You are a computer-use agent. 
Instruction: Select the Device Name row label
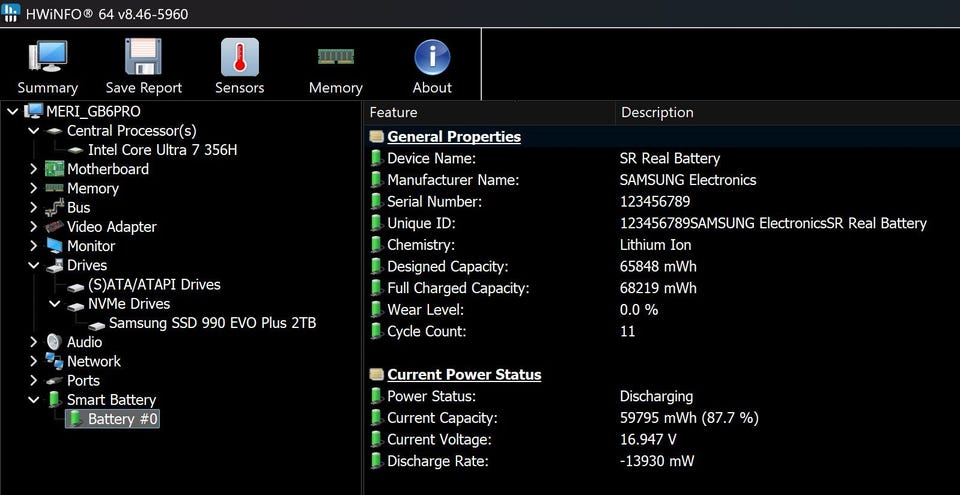click(x=432, y=159)
